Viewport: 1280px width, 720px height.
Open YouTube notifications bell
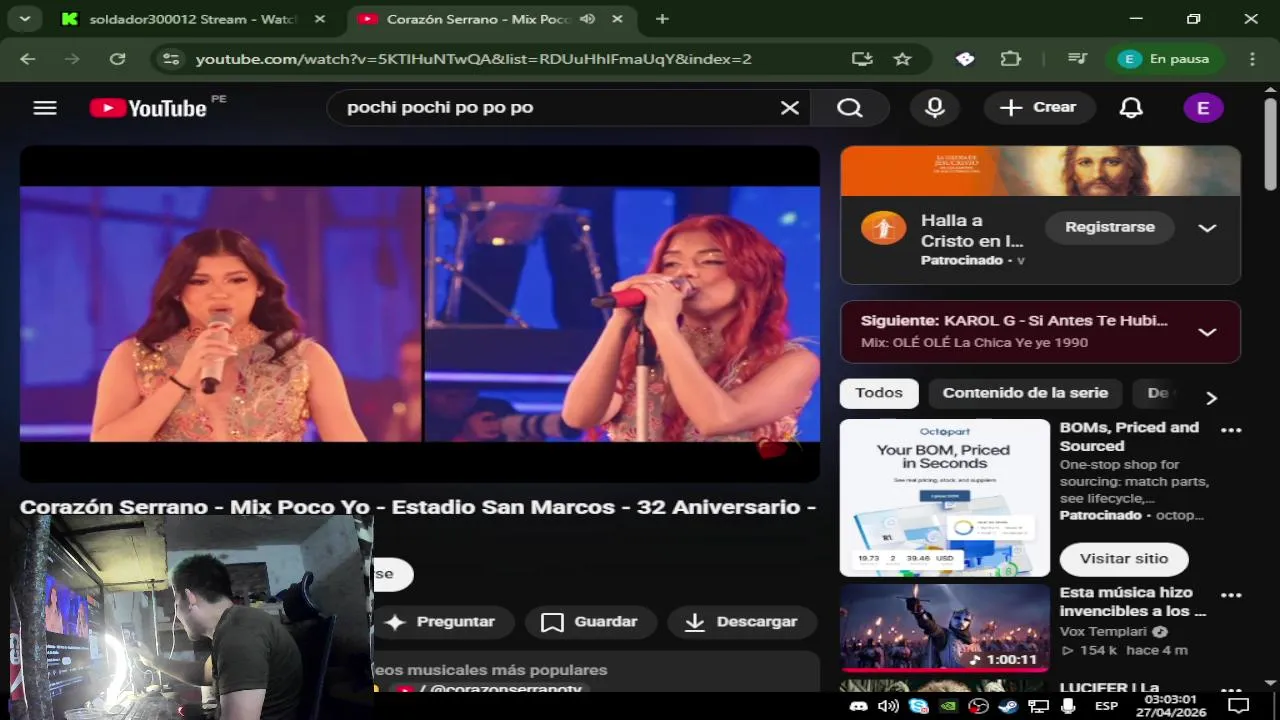[1131, 108]
